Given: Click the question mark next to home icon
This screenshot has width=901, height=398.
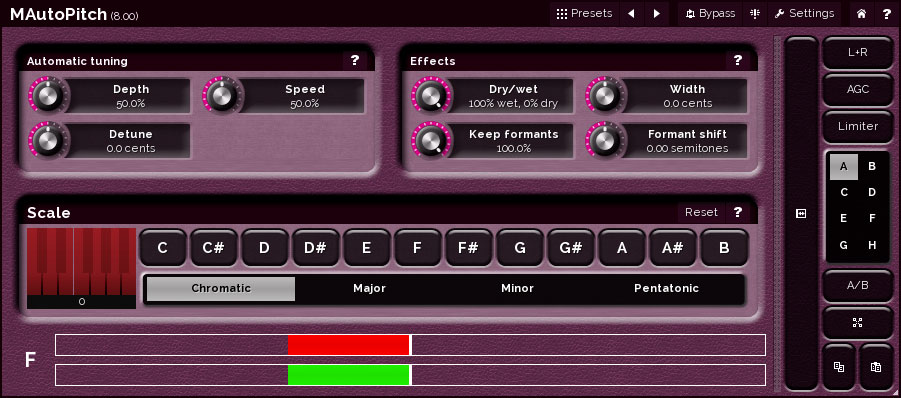Looking at the screenshot, I should coord(887,14).
